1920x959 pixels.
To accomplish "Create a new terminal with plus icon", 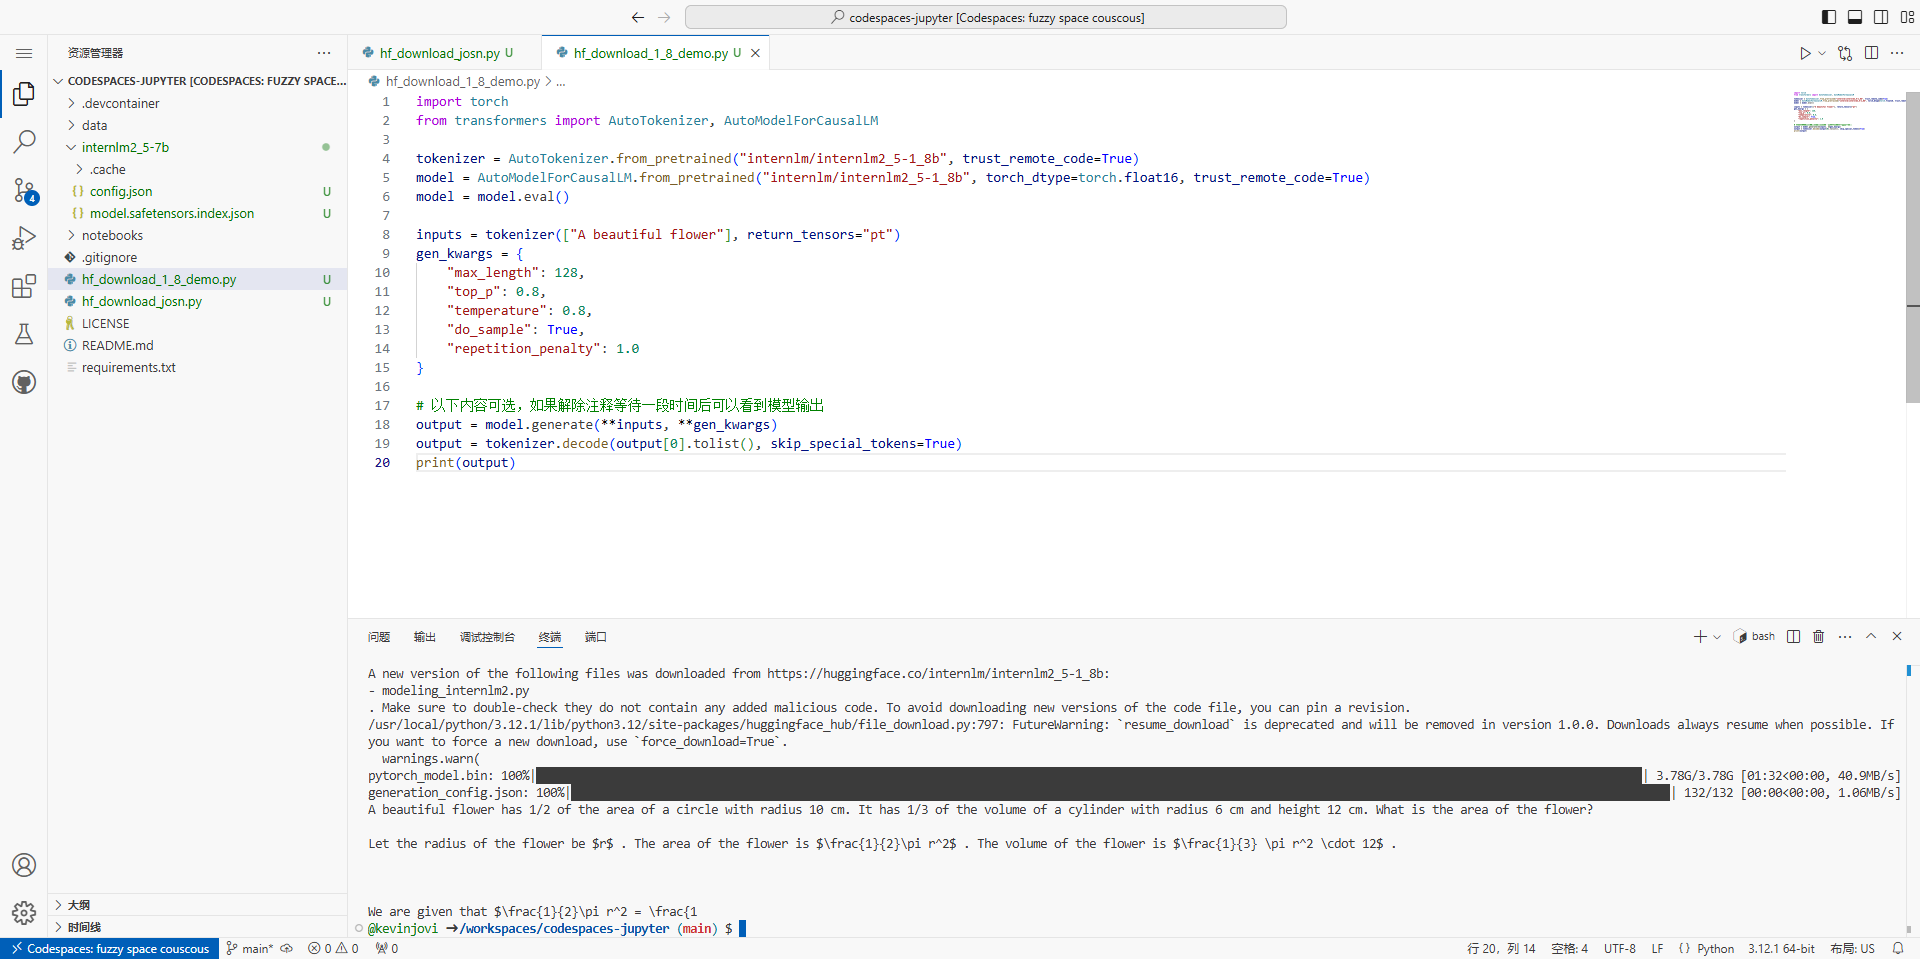I will (1700, 636).
